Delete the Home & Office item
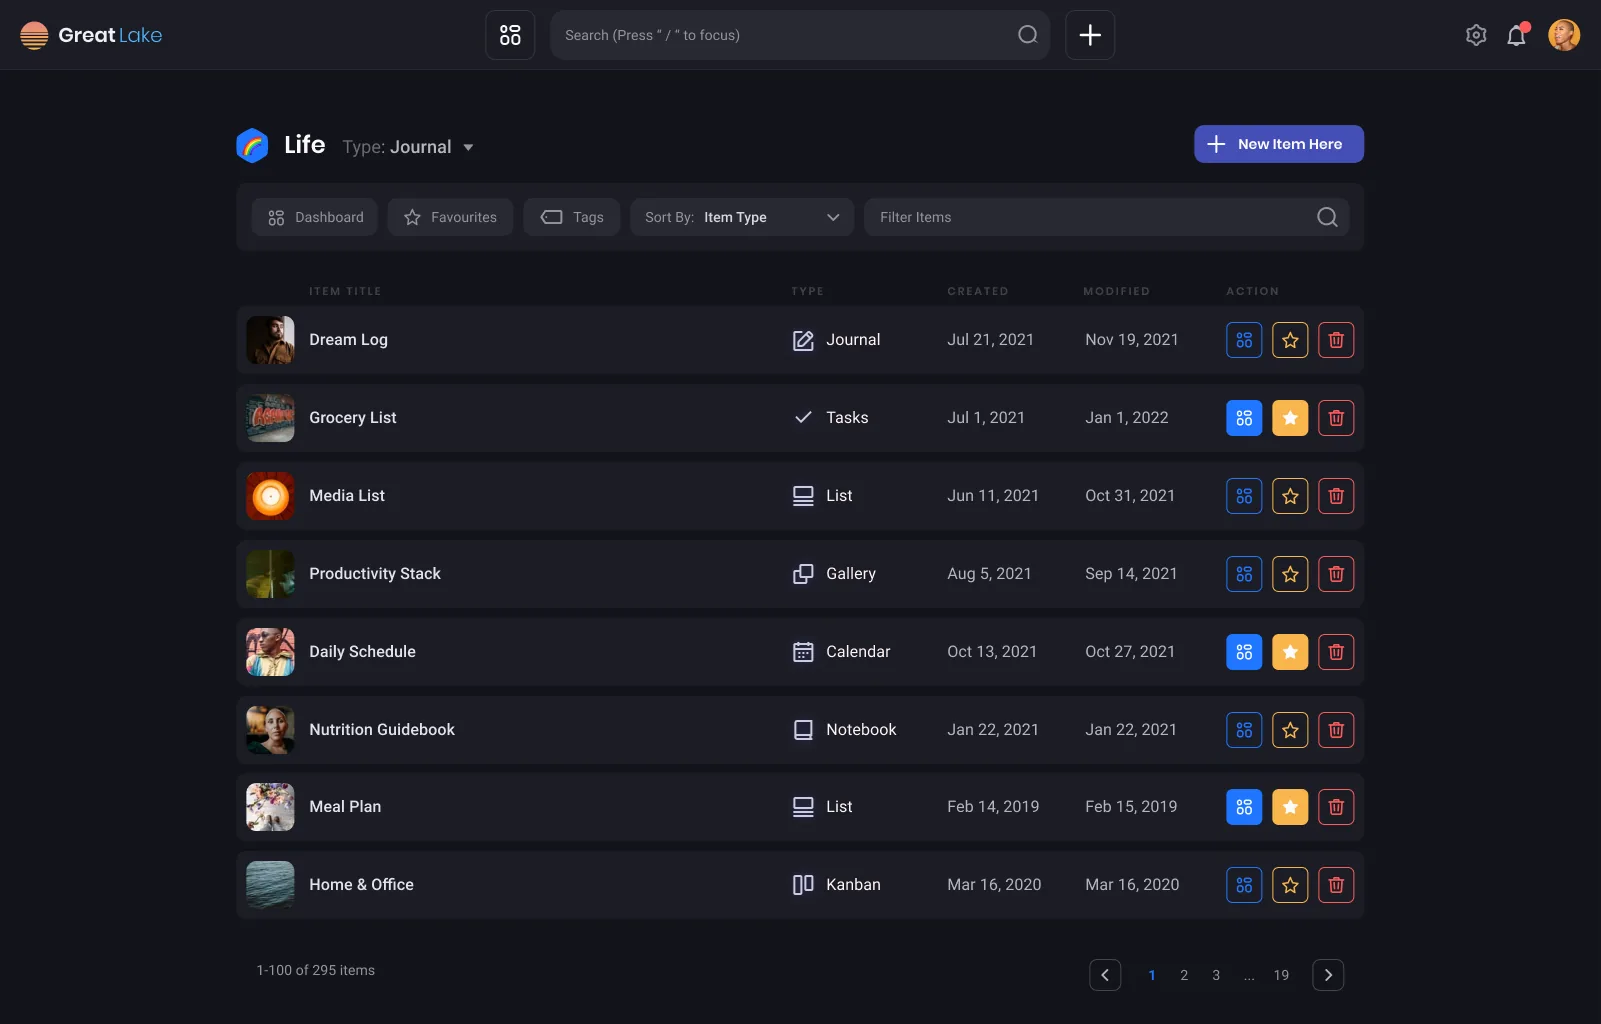 (1336, 885)
